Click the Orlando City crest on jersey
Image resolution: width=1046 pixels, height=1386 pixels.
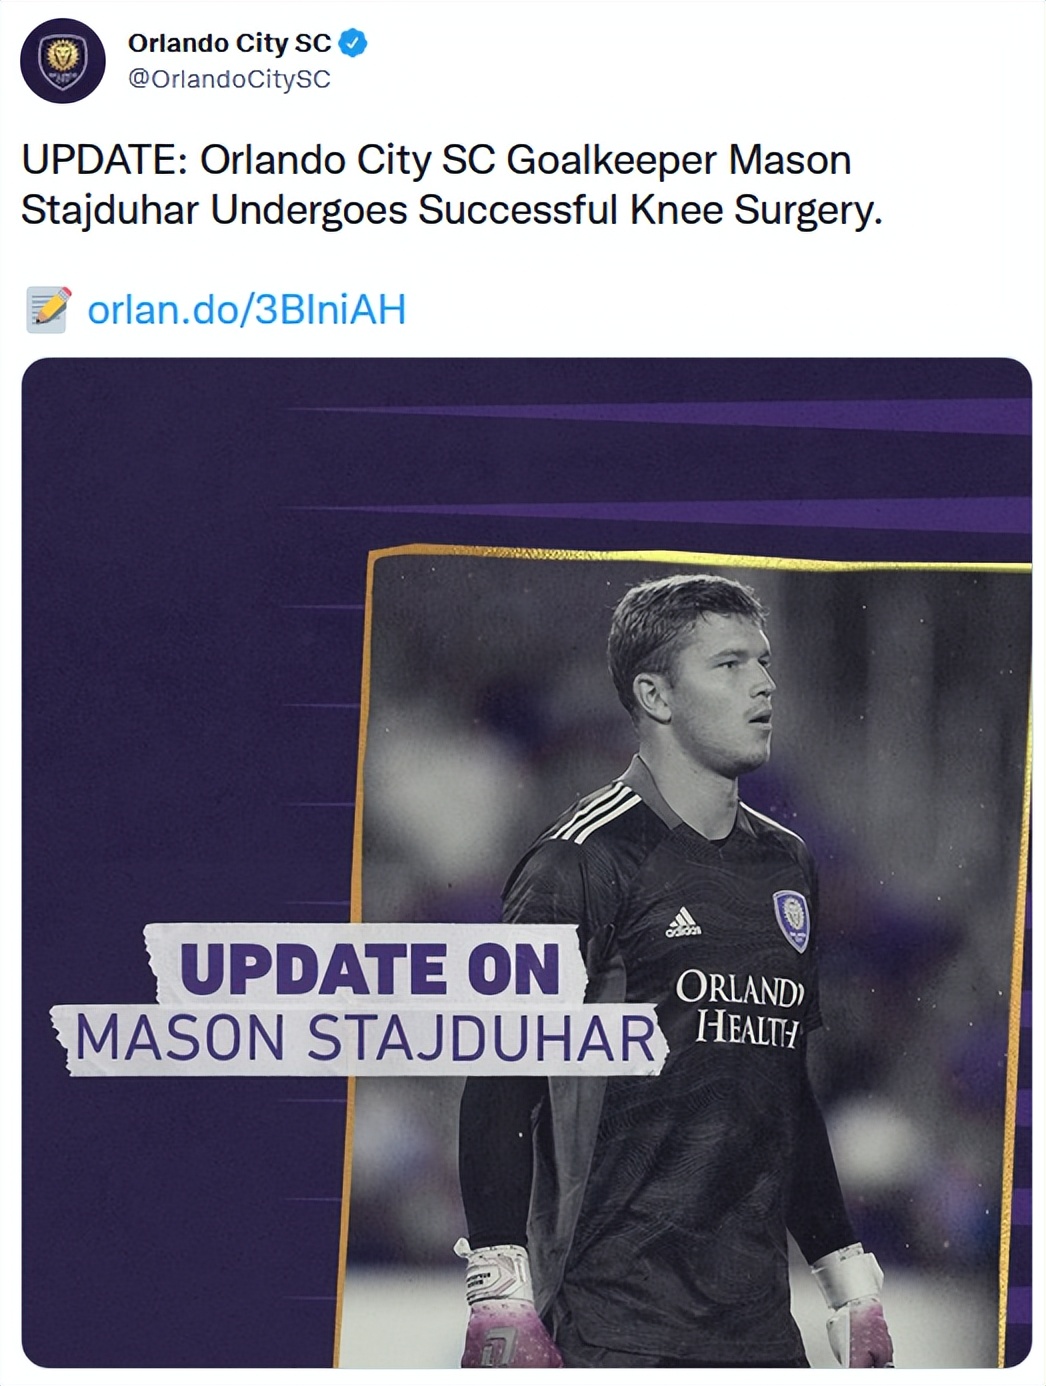(x=791, y=919)
